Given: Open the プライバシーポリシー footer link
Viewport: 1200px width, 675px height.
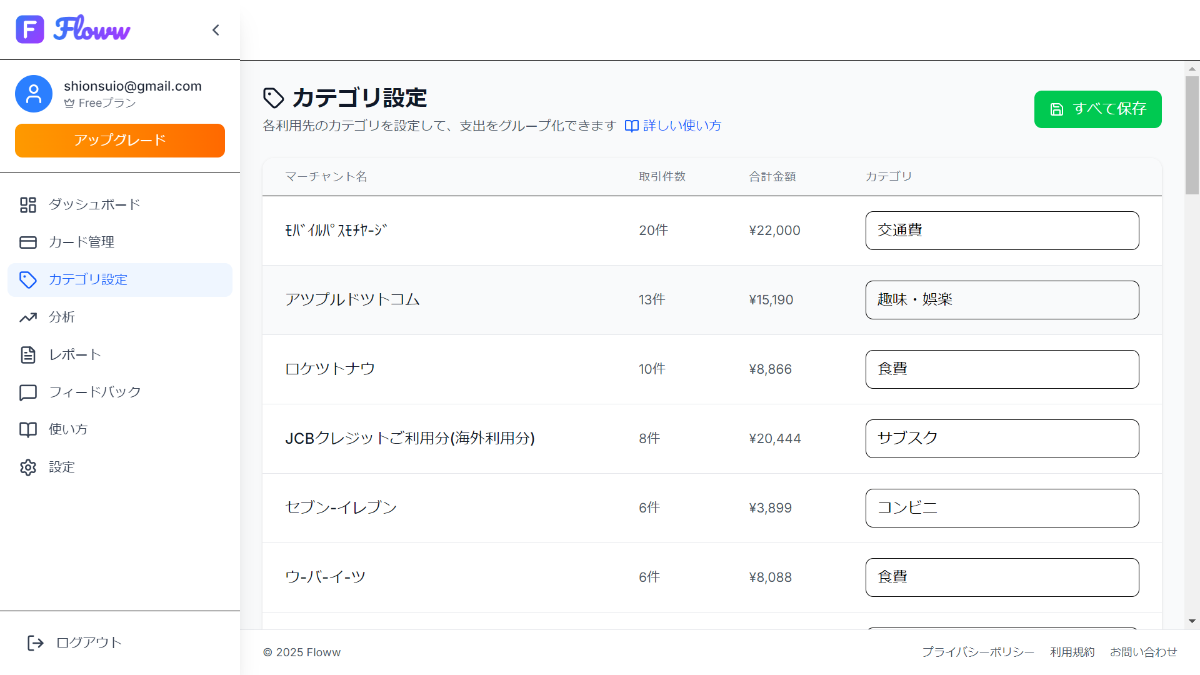Looking at the screenshot, I should (x=977, y=652).
